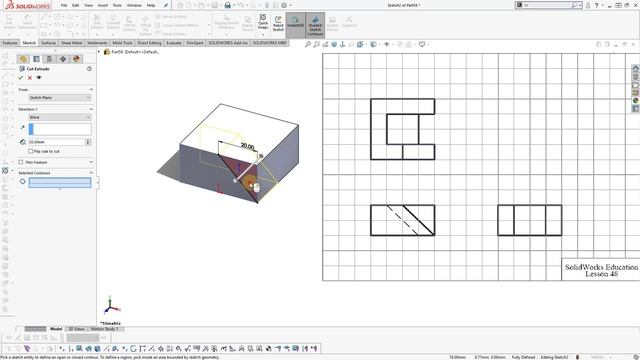Viewport: 640px width, 360px height.
Task: Open the Quick Snaps dropdown arrow
Action: 263,34
